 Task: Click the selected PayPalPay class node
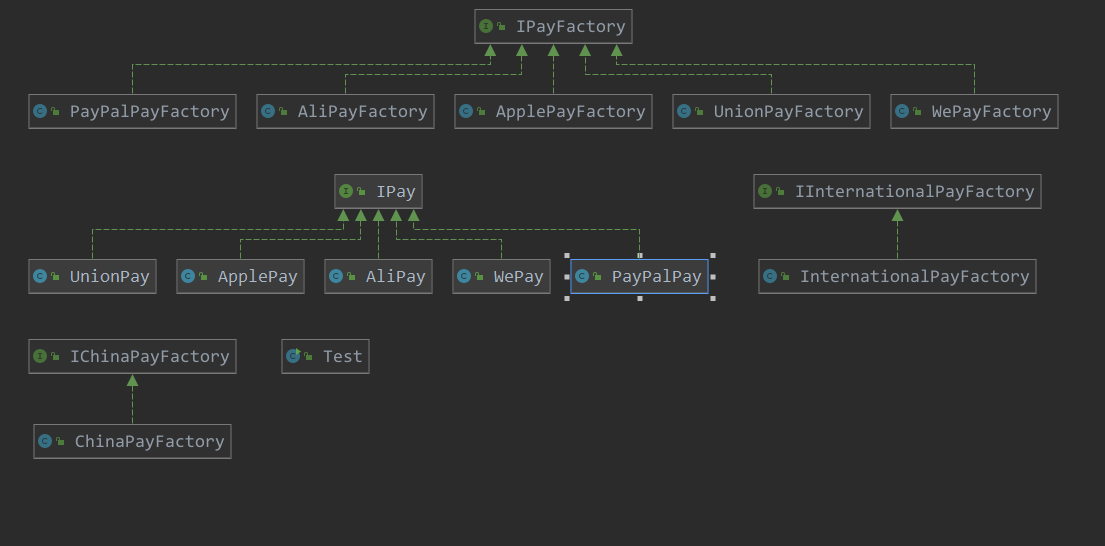[x=639, y=277]
